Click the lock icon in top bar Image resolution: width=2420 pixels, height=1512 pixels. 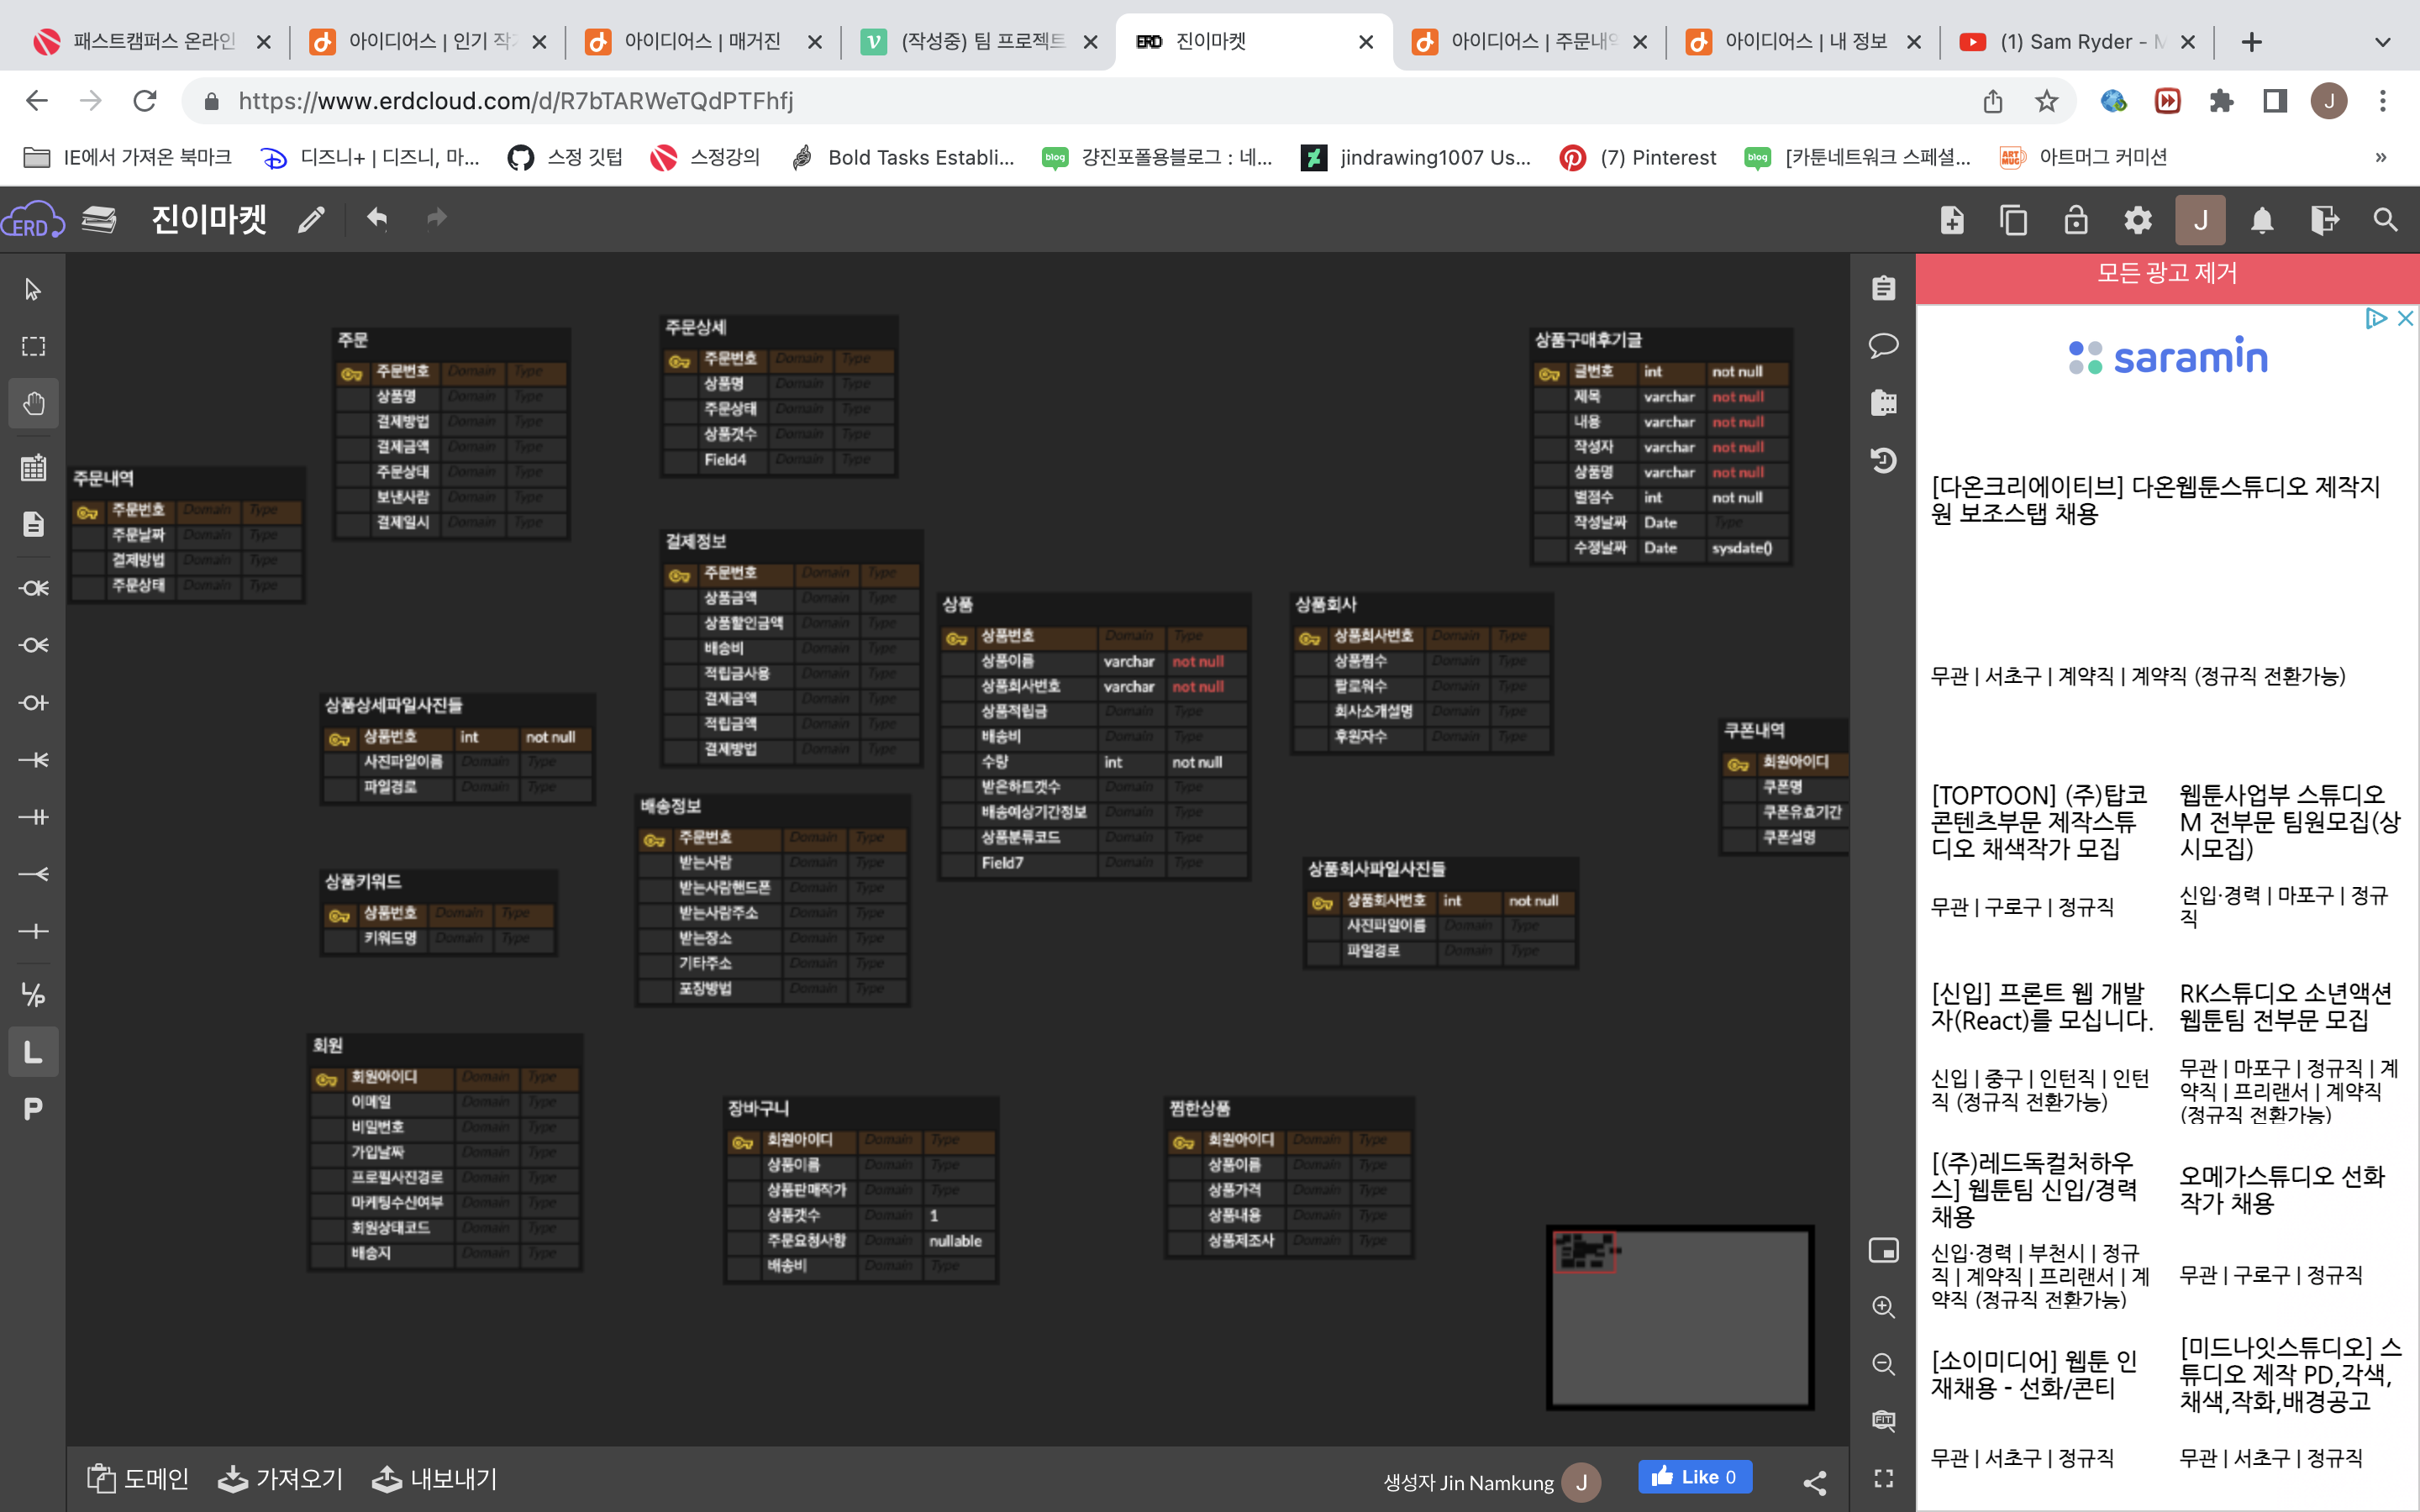coord(2076,220)
